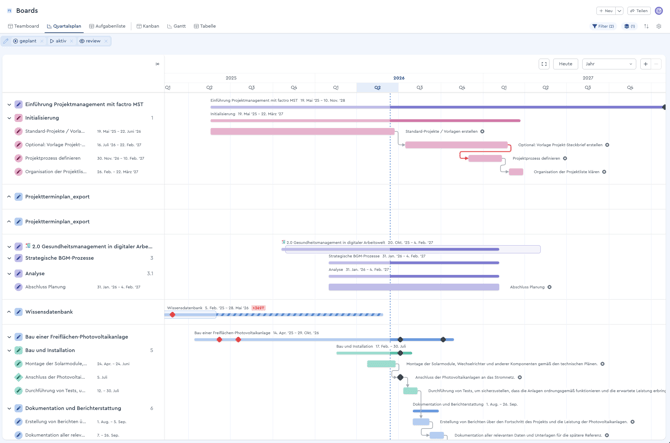Click the black milestone diamond for Anschluss
The image size is (670, 443).
coord(400,377)
